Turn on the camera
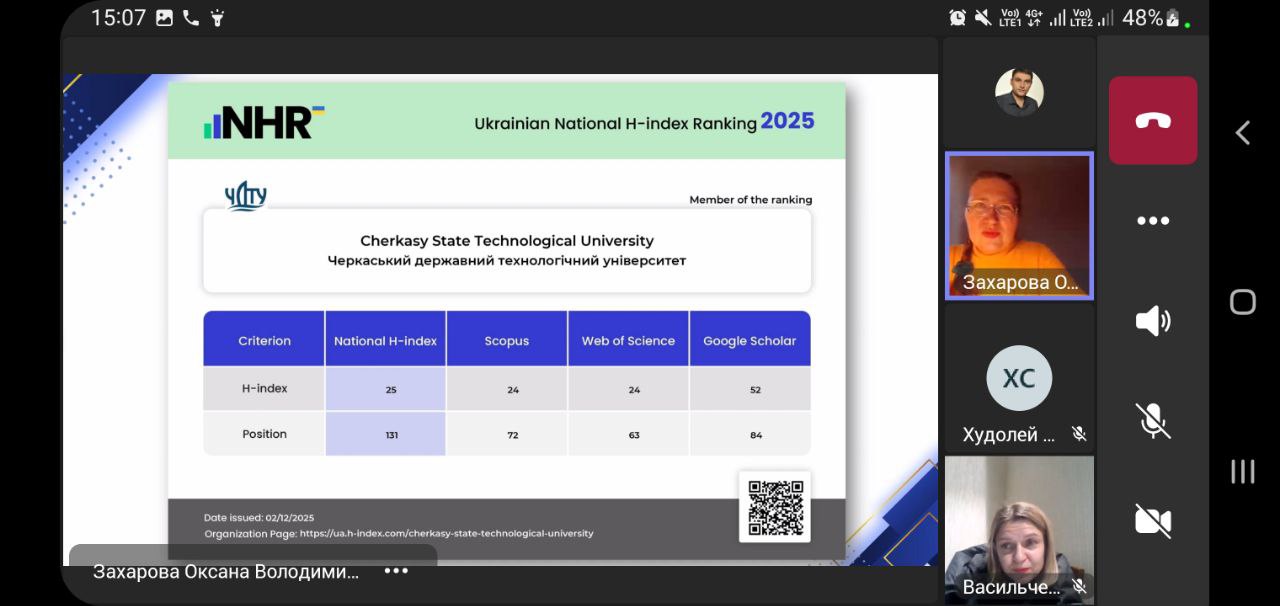 [1153, 520]
